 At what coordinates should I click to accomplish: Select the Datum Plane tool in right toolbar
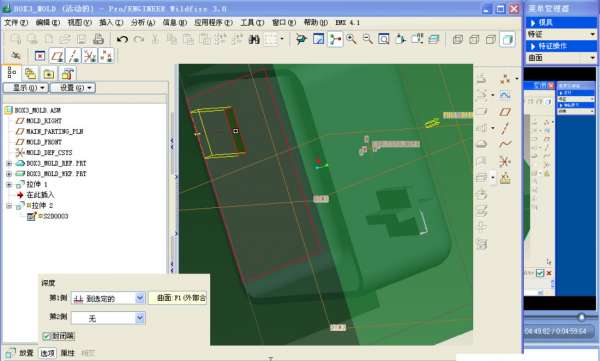point(505,112)
